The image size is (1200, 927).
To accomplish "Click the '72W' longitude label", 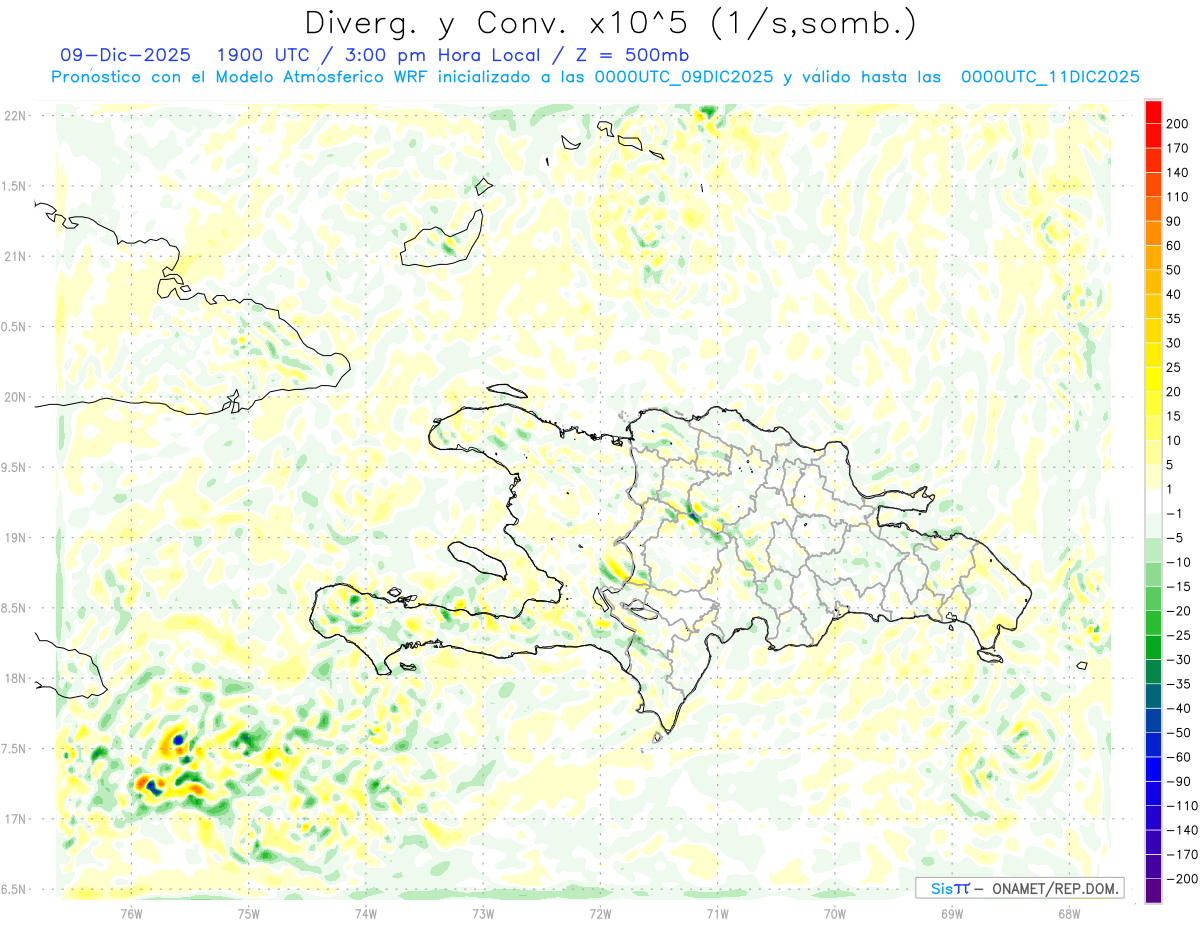I will tap(600, 913).
